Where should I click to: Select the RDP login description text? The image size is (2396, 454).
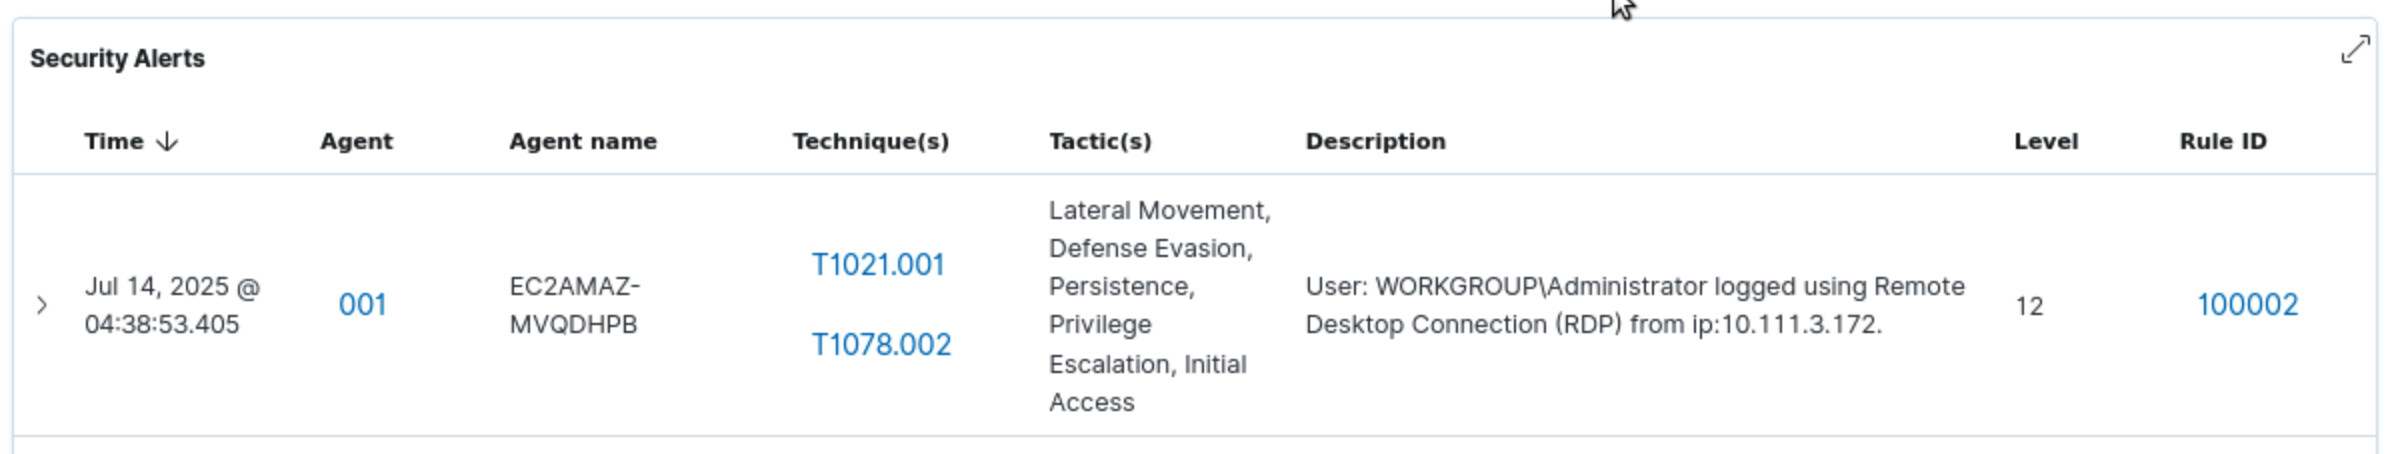coord(1635,305)
